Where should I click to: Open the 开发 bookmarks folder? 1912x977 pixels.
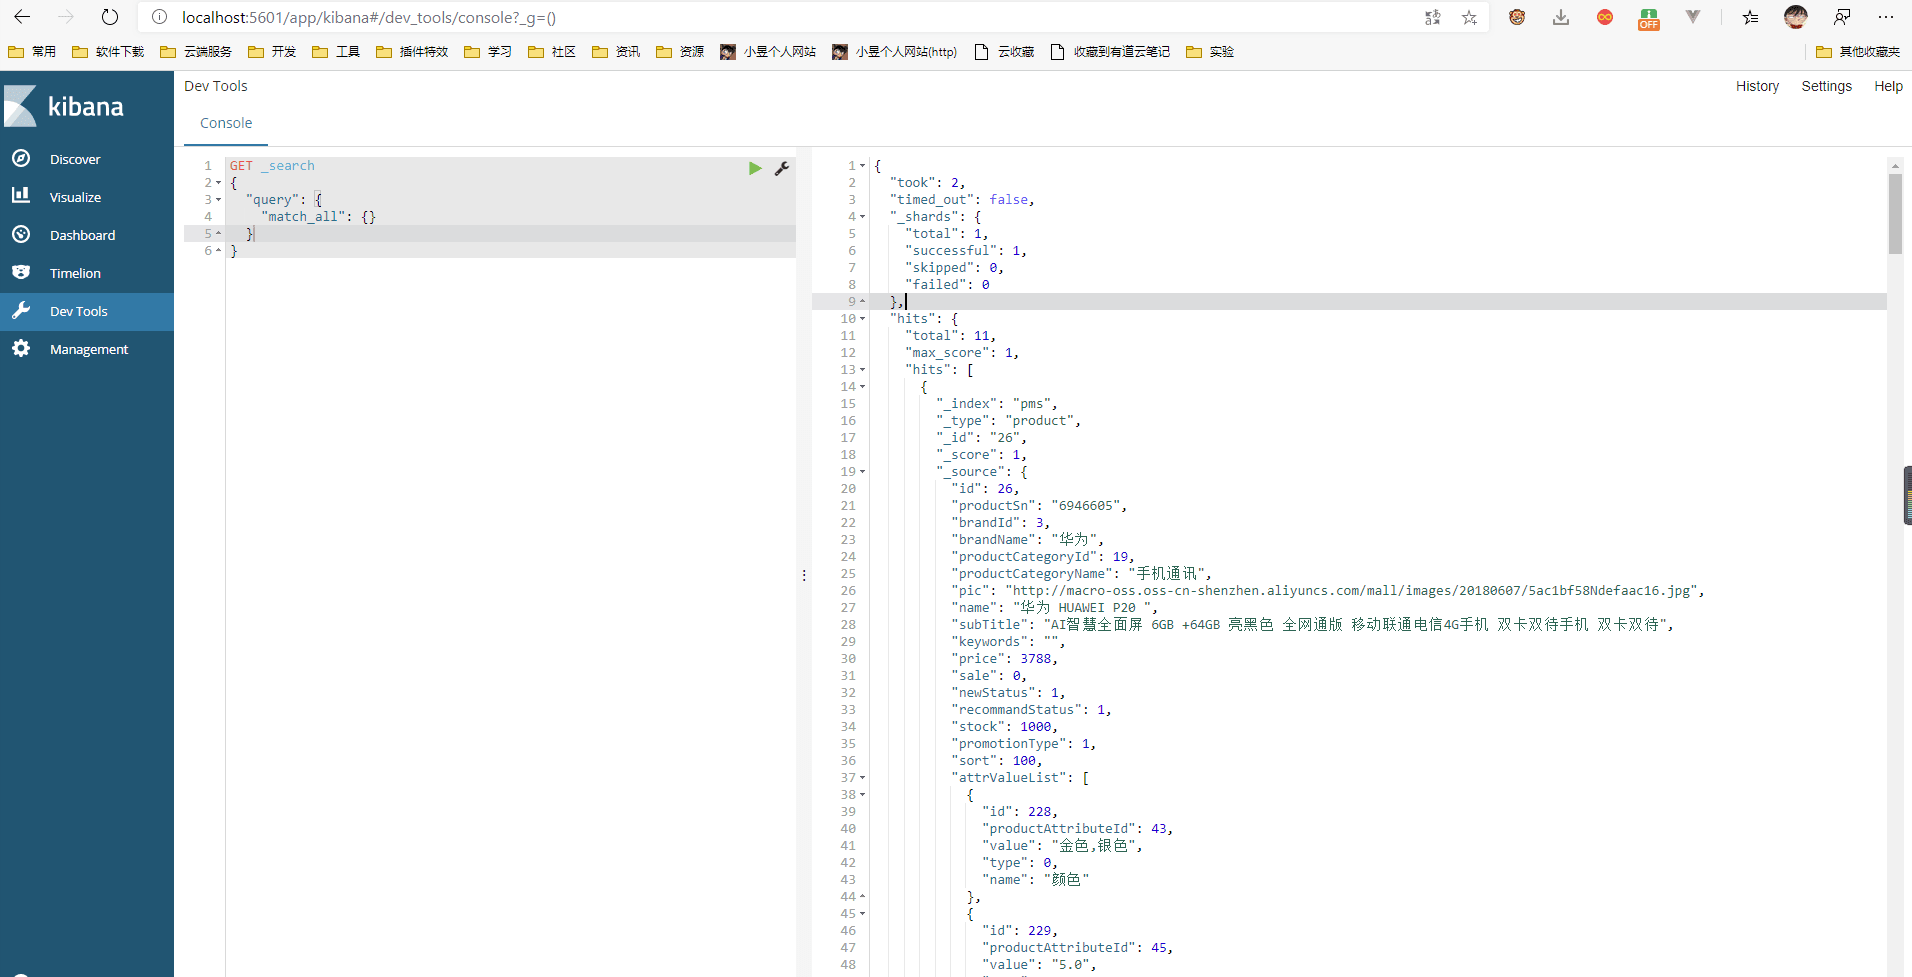(272, 52)
